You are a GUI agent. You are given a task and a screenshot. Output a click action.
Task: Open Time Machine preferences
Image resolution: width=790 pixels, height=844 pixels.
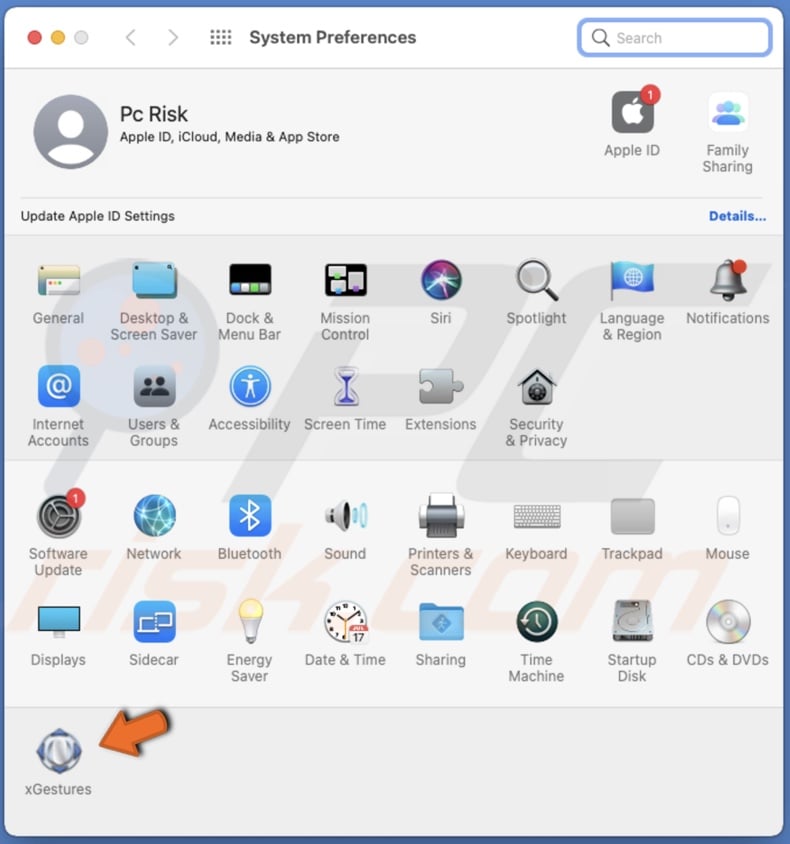pos(536,623)
